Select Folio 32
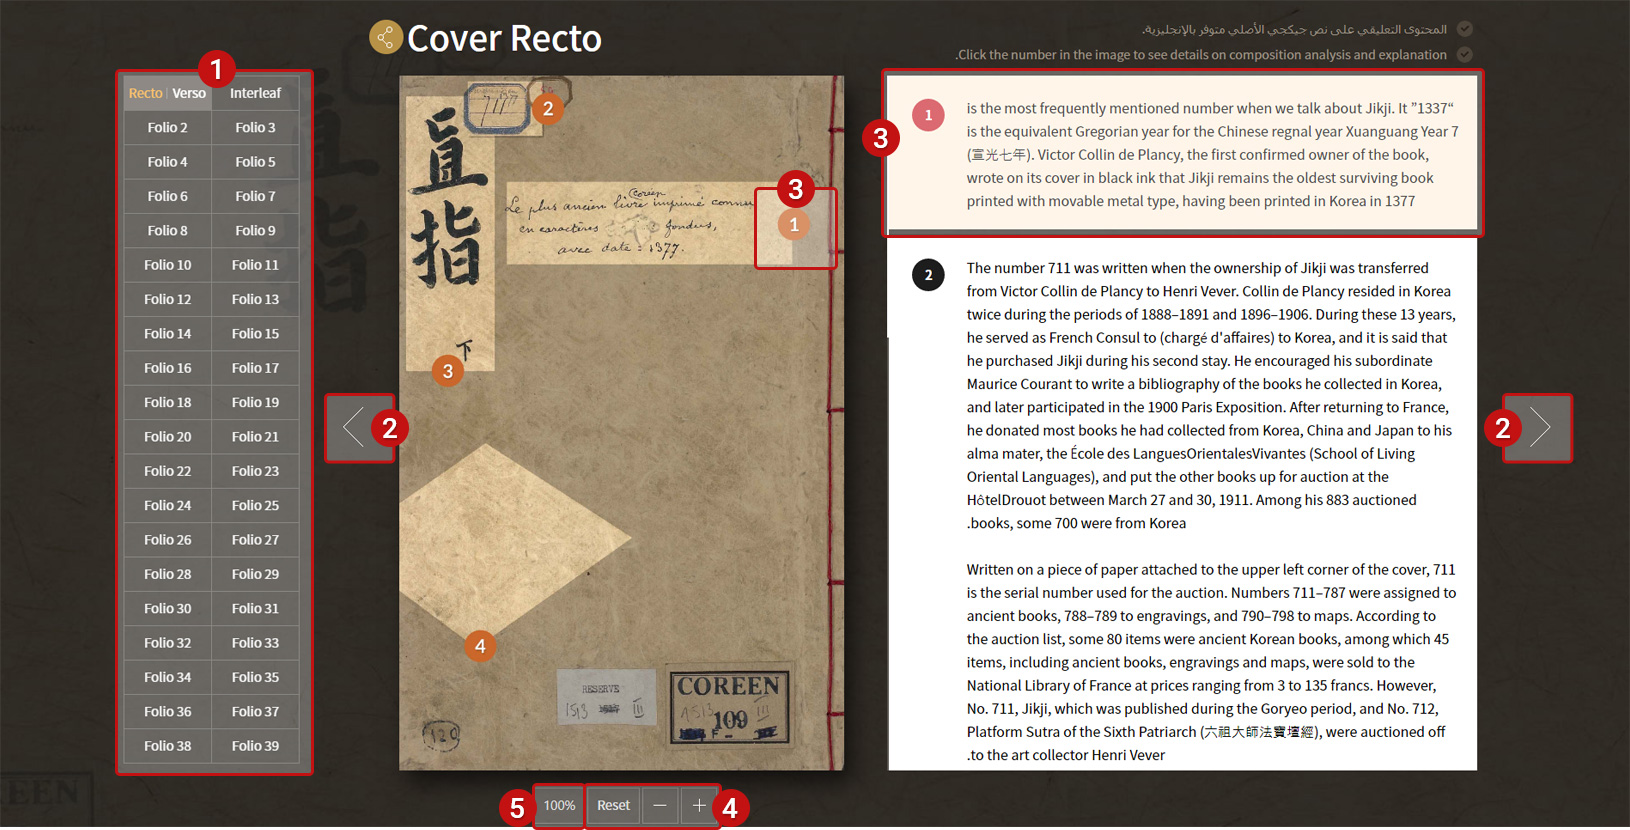 168,642
